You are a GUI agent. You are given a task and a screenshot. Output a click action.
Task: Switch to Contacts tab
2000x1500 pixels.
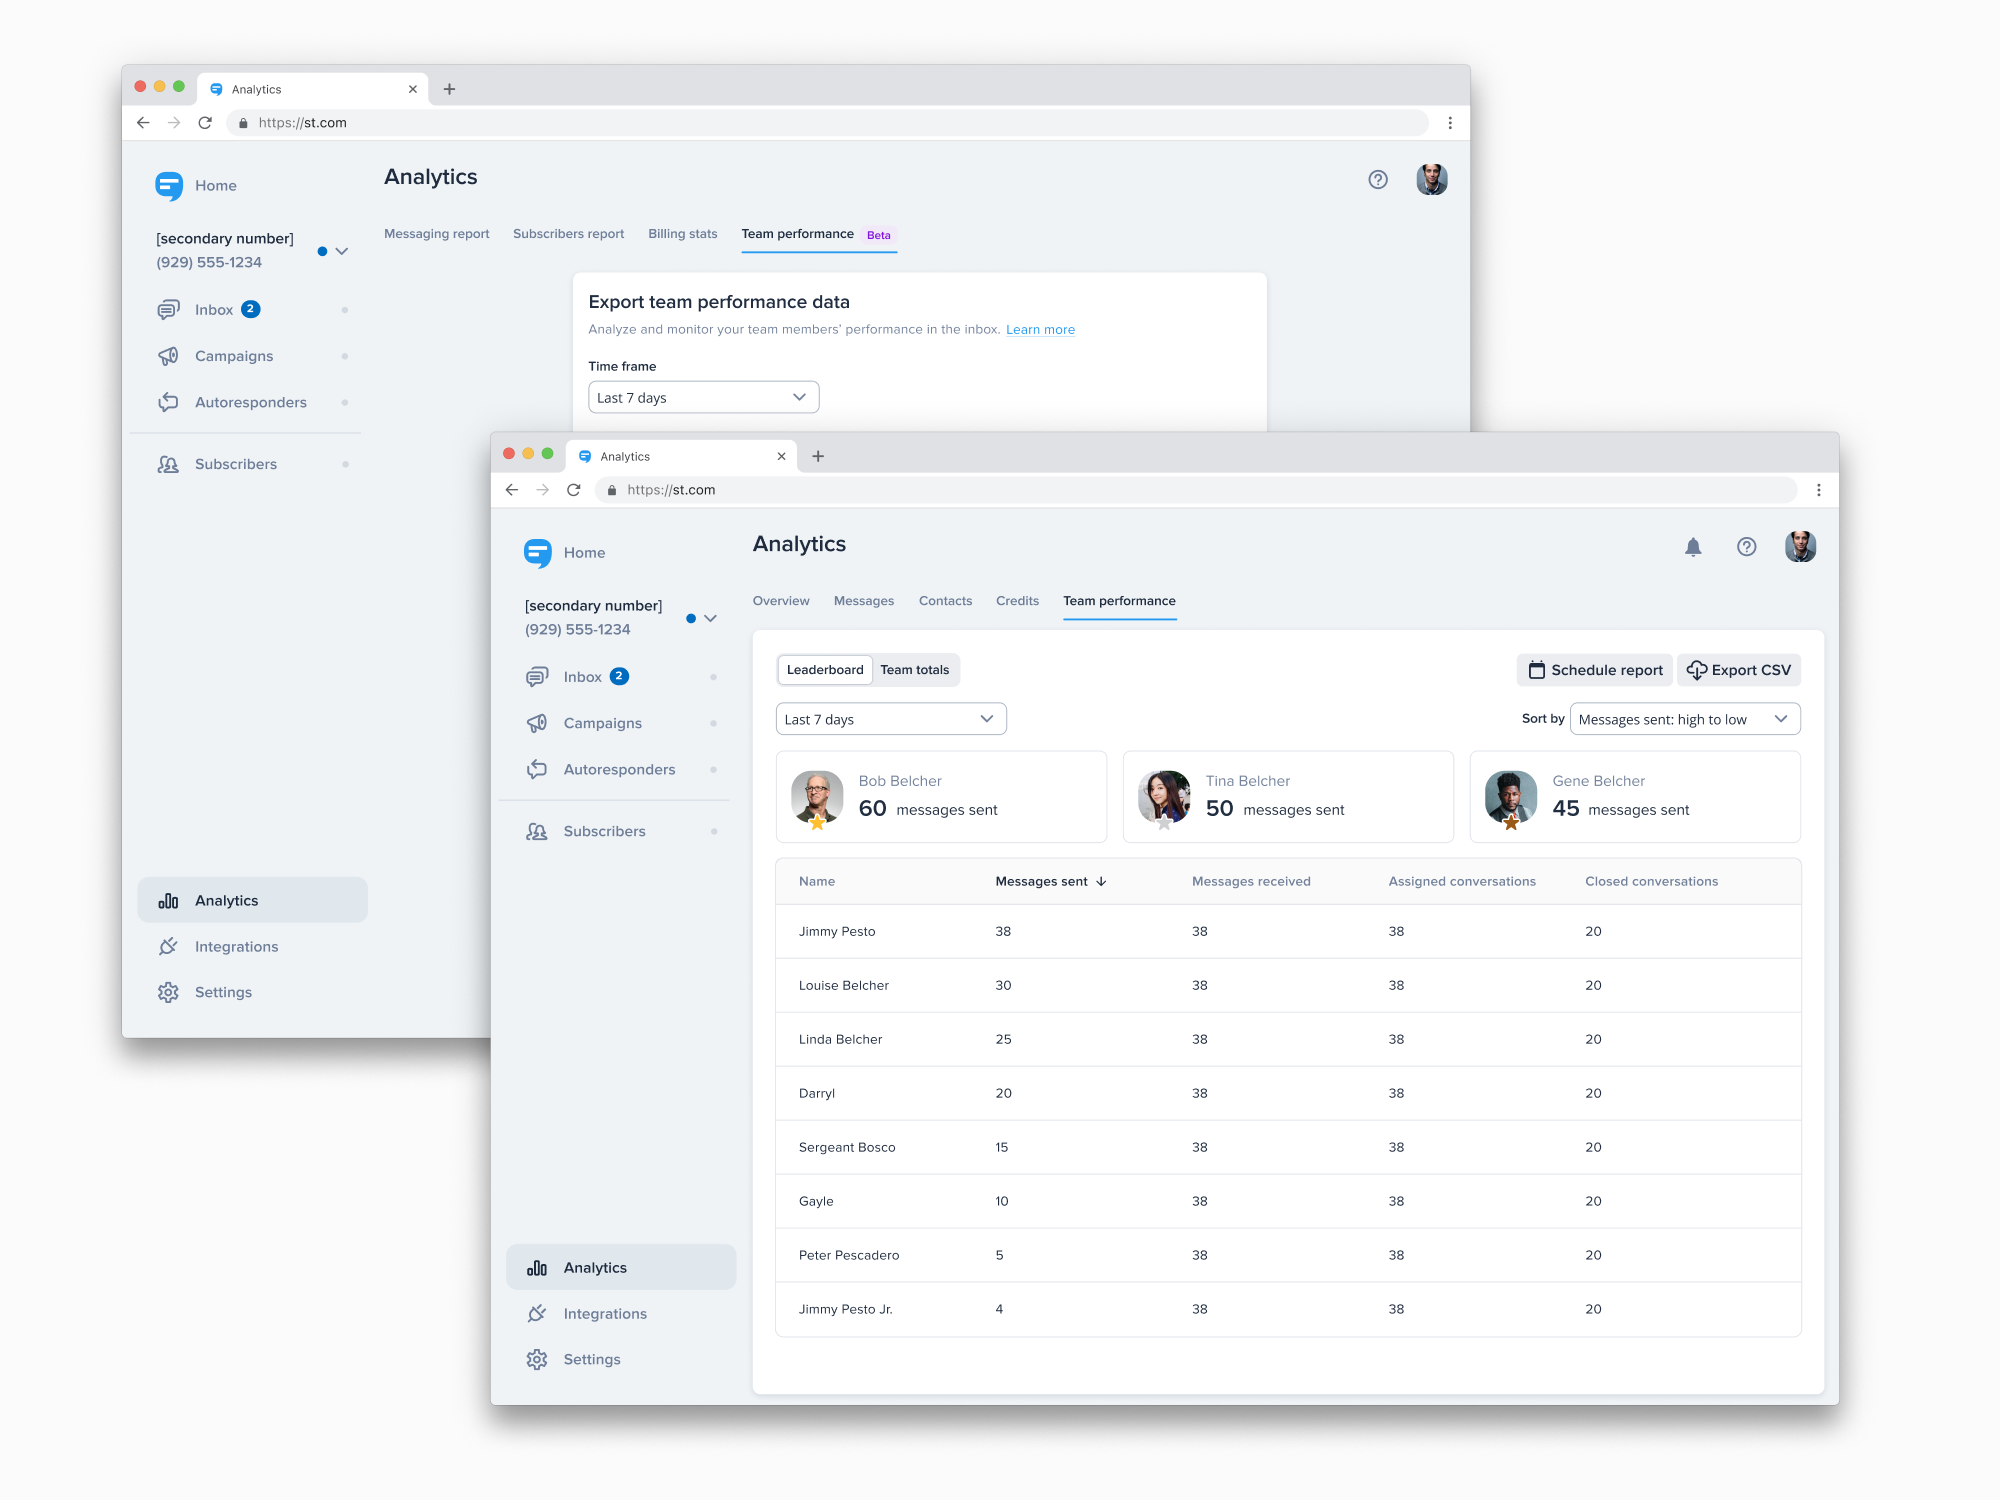click(x=945, y=601)
